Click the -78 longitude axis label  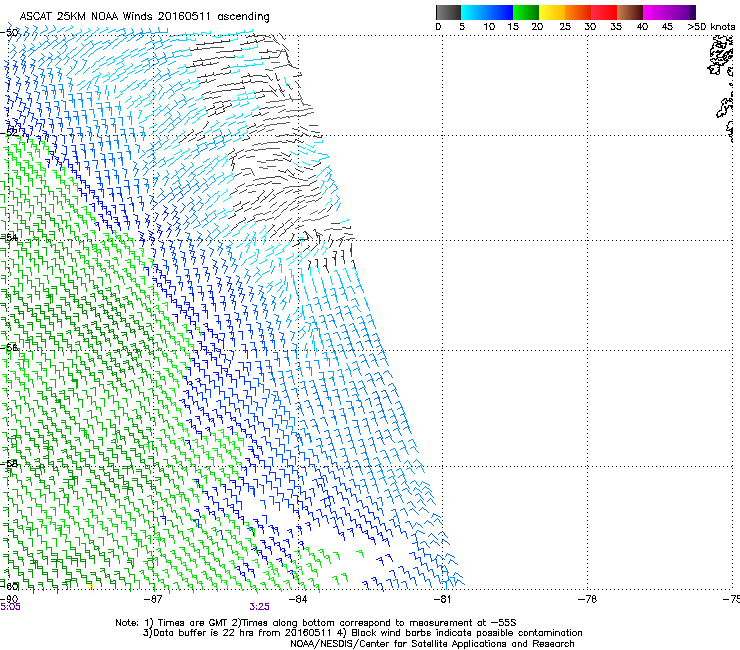[587, 599]
